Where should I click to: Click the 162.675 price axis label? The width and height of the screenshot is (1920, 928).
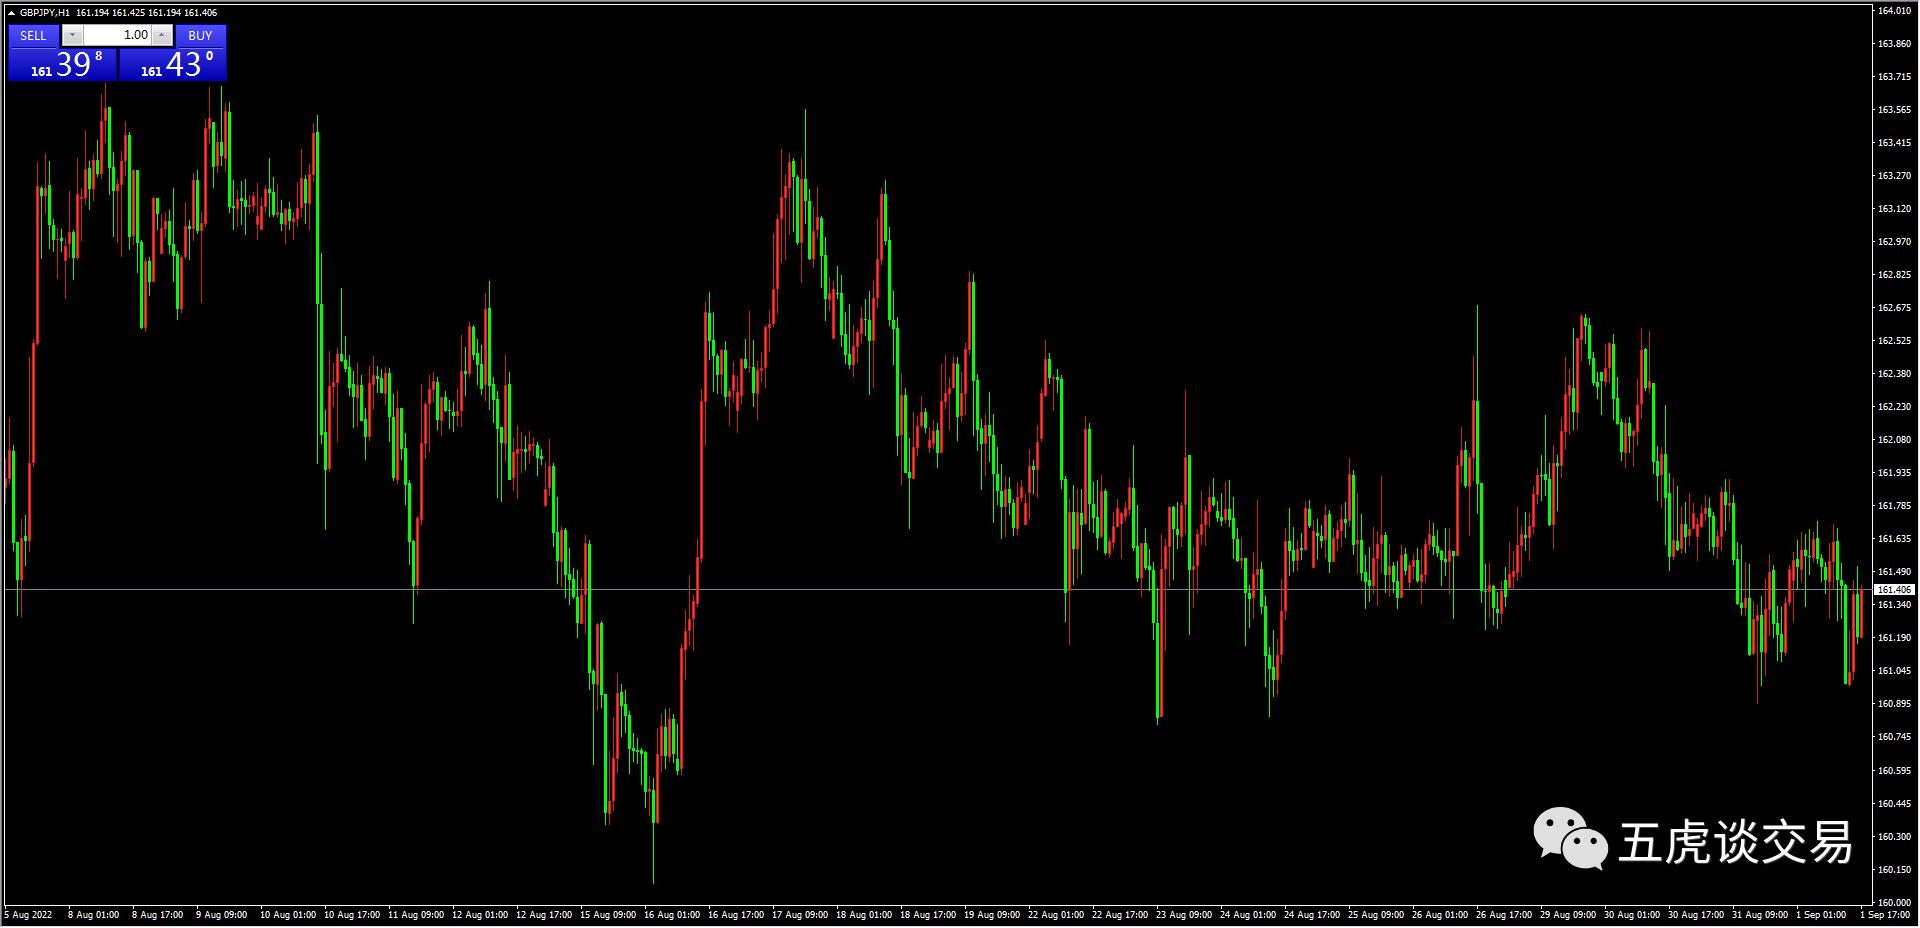click(1895, 308)
